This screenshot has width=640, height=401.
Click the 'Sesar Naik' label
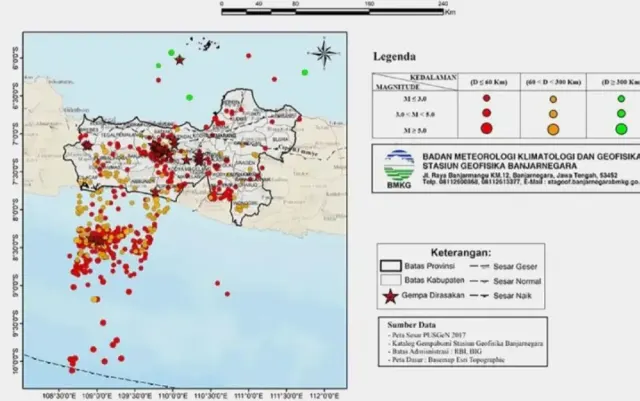512,296
